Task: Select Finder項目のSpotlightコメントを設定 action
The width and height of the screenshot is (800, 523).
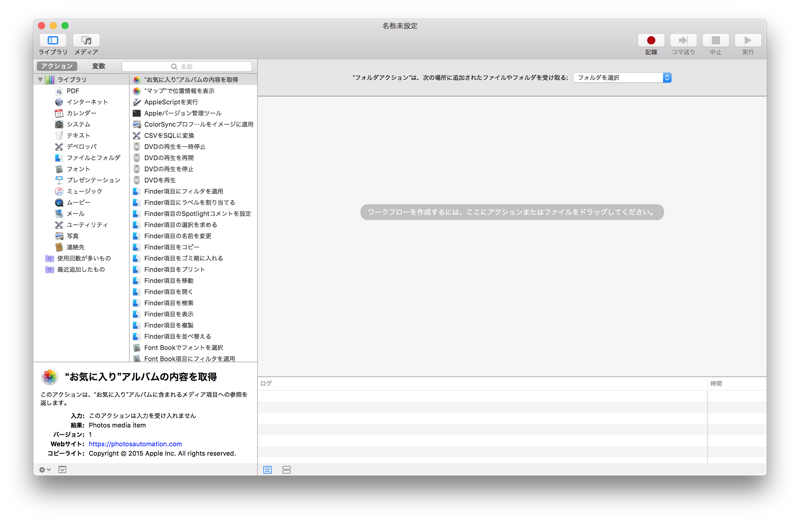Action: coord(193,214)
